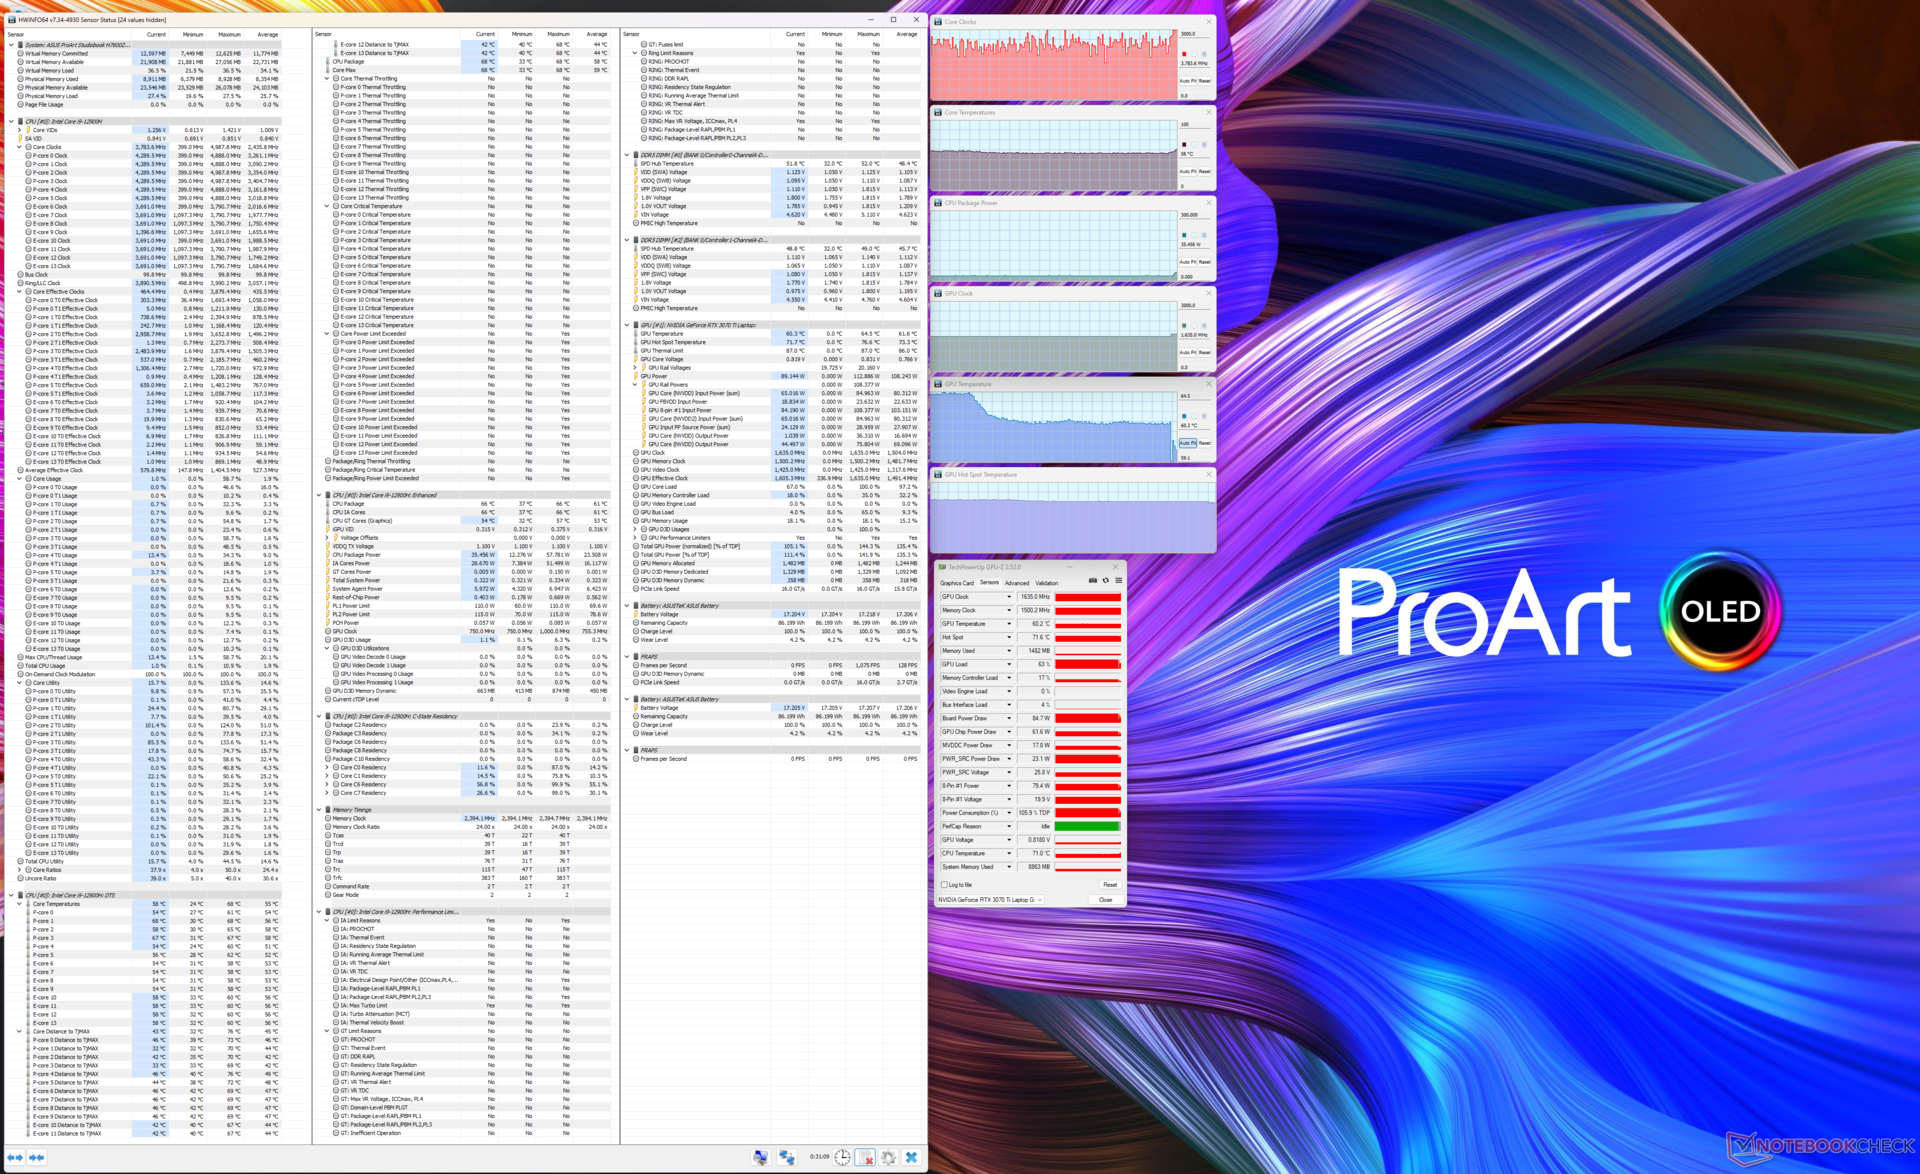Open the remote monitor icon in HWiNFO toolbar

pyautogui.click(x=761, y=1157)
